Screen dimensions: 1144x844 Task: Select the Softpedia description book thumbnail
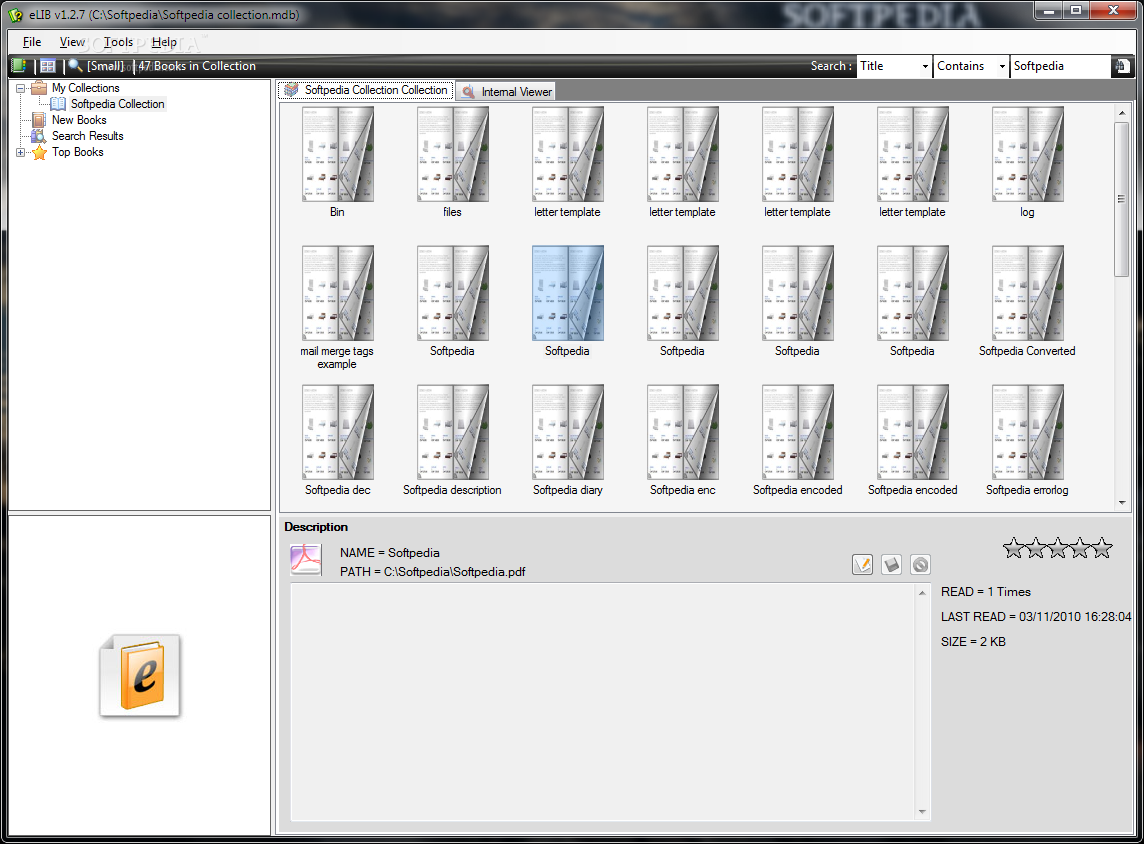click(x=452, y=441)
